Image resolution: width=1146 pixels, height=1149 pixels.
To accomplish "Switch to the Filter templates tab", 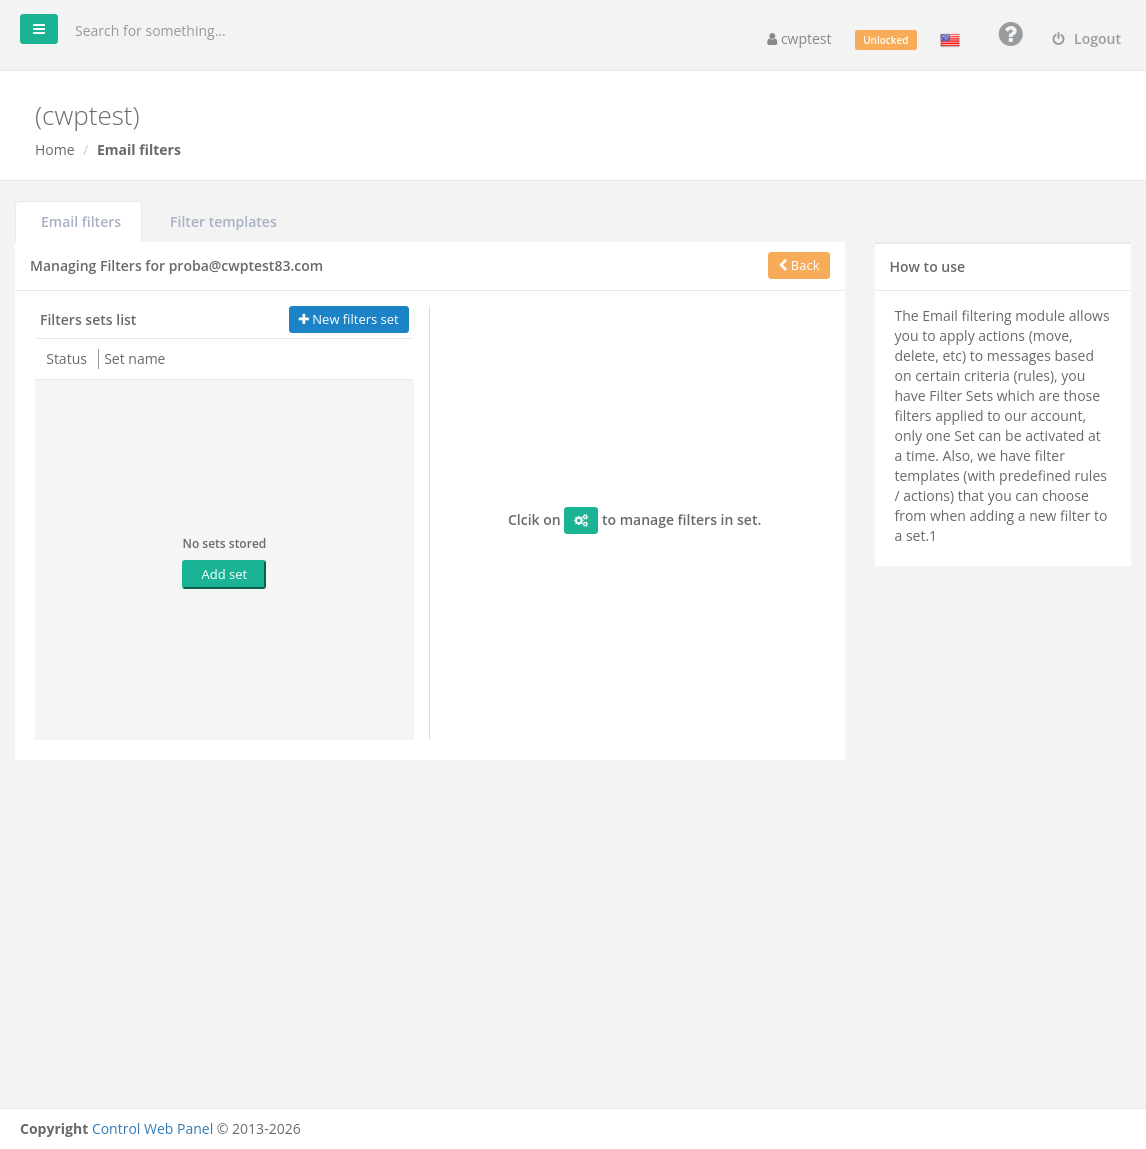I will (x=223, y=221).
